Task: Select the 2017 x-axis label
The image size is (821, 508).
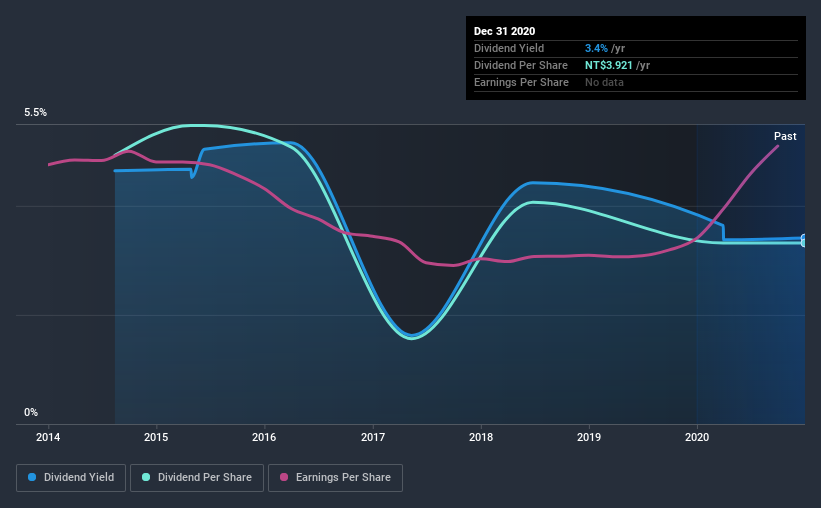Action: tap(373, 437)
